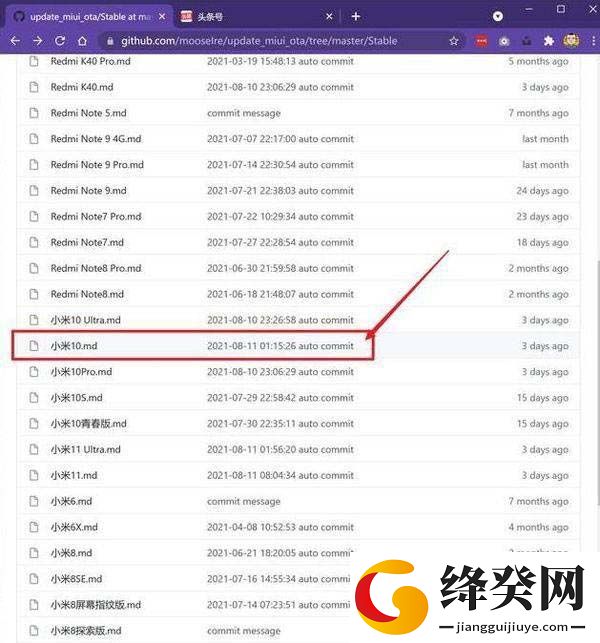Open file Redmi Note 5.md

pyautogui.click(x=89, y=113)
